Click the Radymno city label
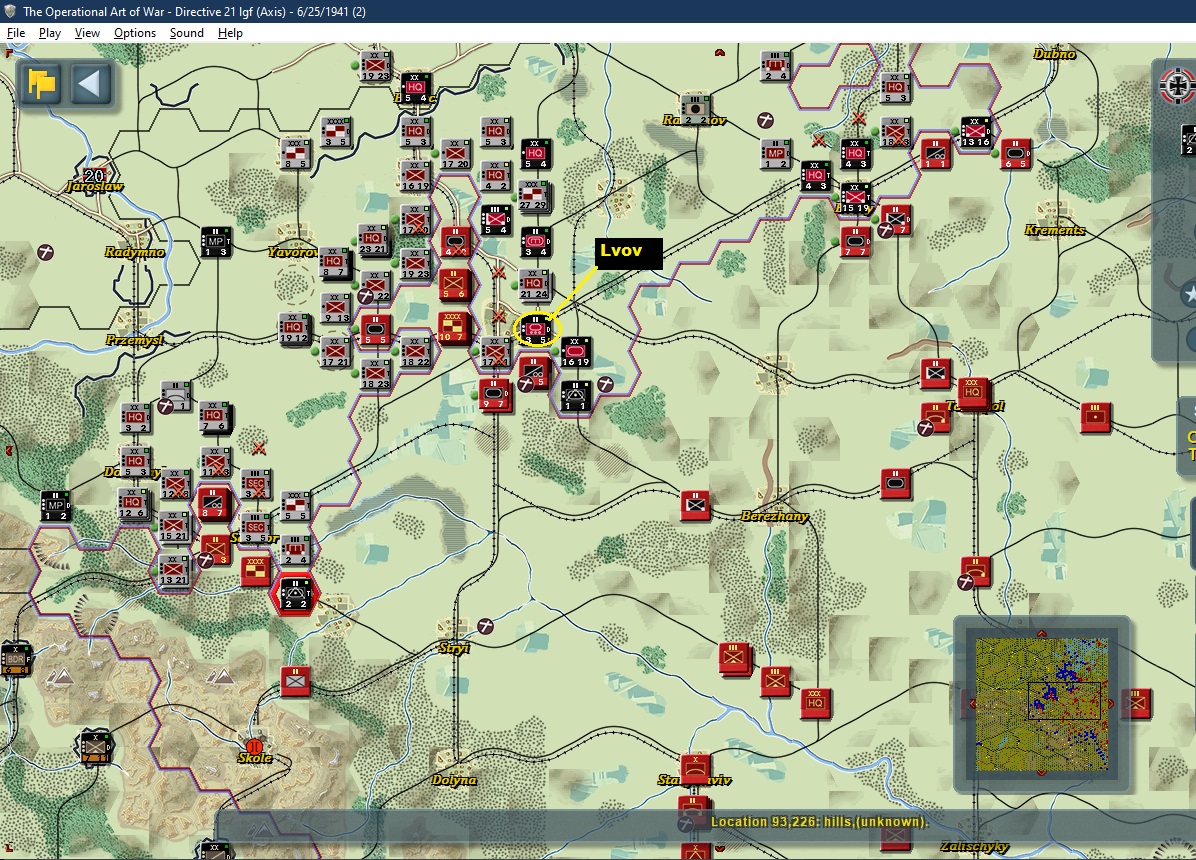 pos(134,252)
